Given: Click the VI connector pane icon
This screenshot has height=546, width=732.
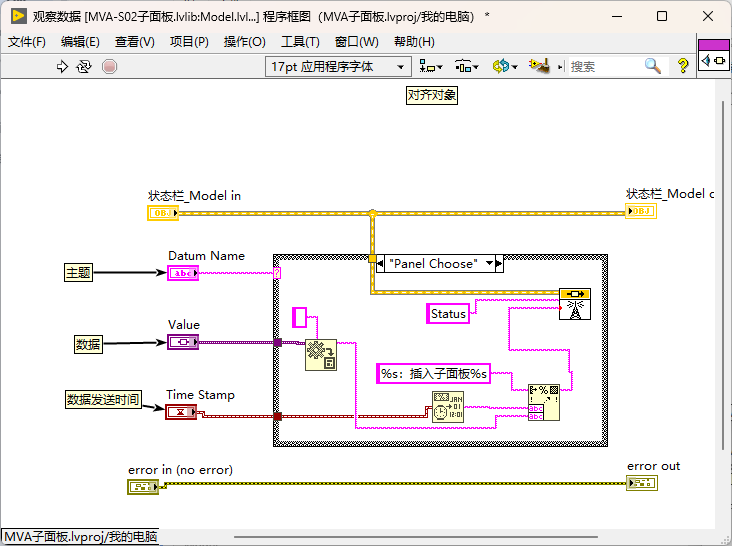Looking at the screenshot, I should [713, 55].
